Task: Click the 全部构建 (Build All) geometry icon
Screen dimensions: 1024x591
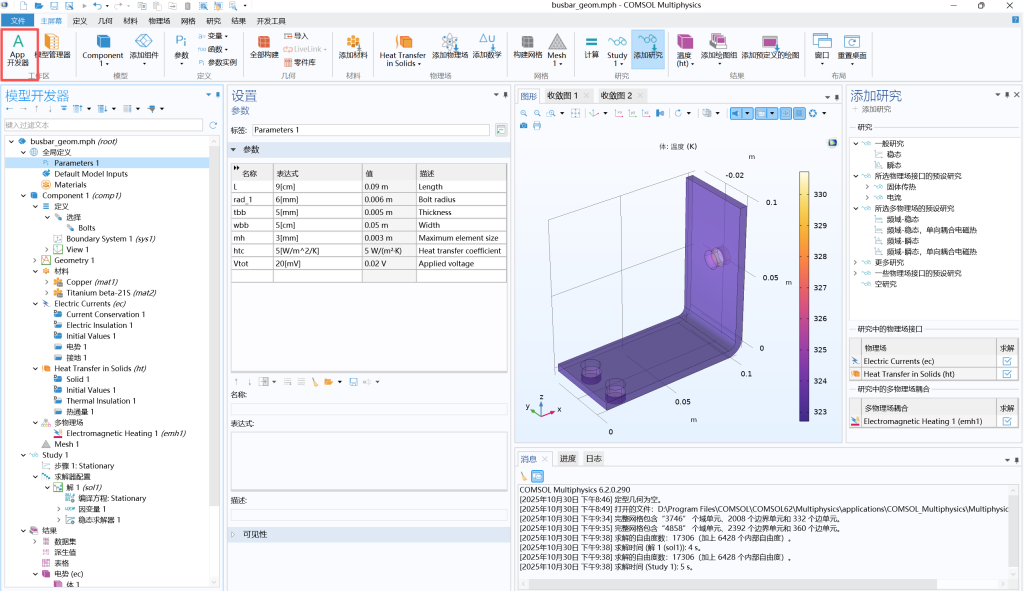Action: click(x=263, y=46)
